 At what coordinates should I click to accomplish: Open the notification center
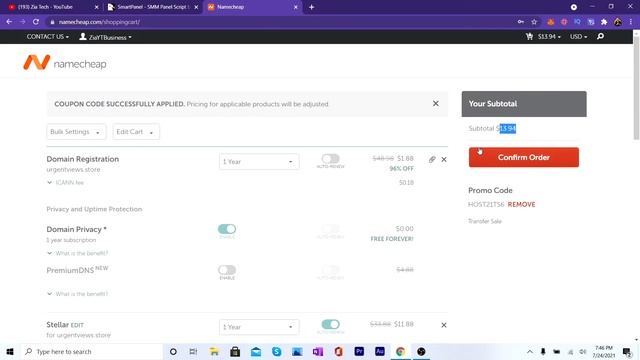pyautogui.click(x=627, y=351)
